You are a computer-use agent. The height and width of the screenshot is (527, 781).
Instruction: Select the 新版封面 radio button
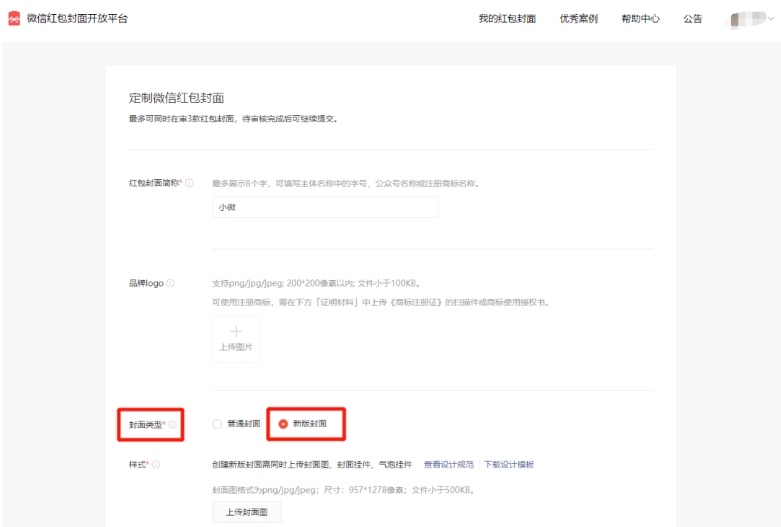283,424
